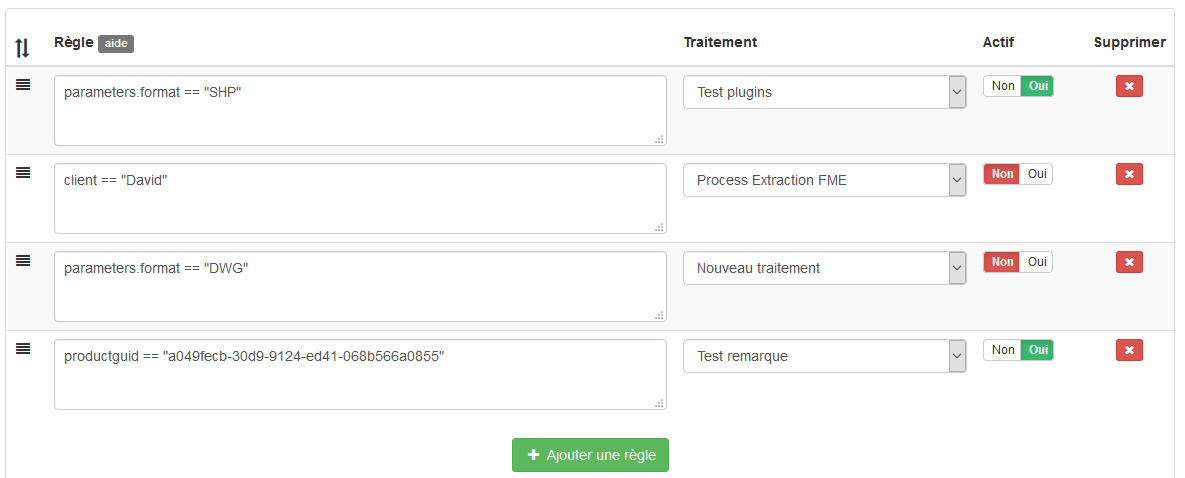Open the aide help badge
This screenshot has width=1185, height=478.
pos(116,44)
